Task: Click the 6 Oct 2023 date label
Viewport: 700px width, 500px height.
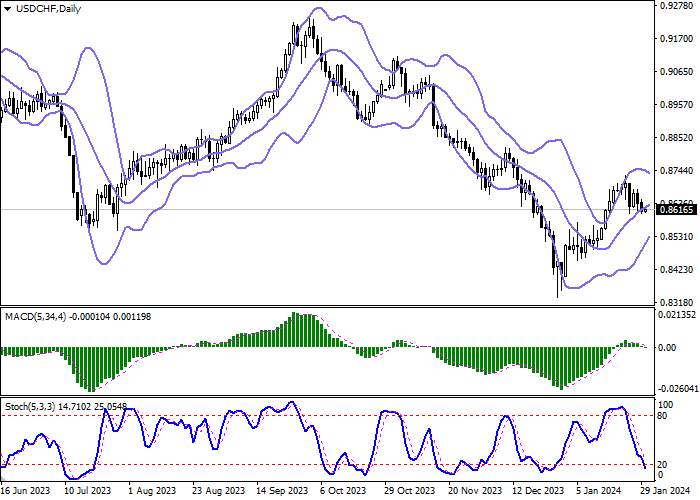Action: (343, 491)
